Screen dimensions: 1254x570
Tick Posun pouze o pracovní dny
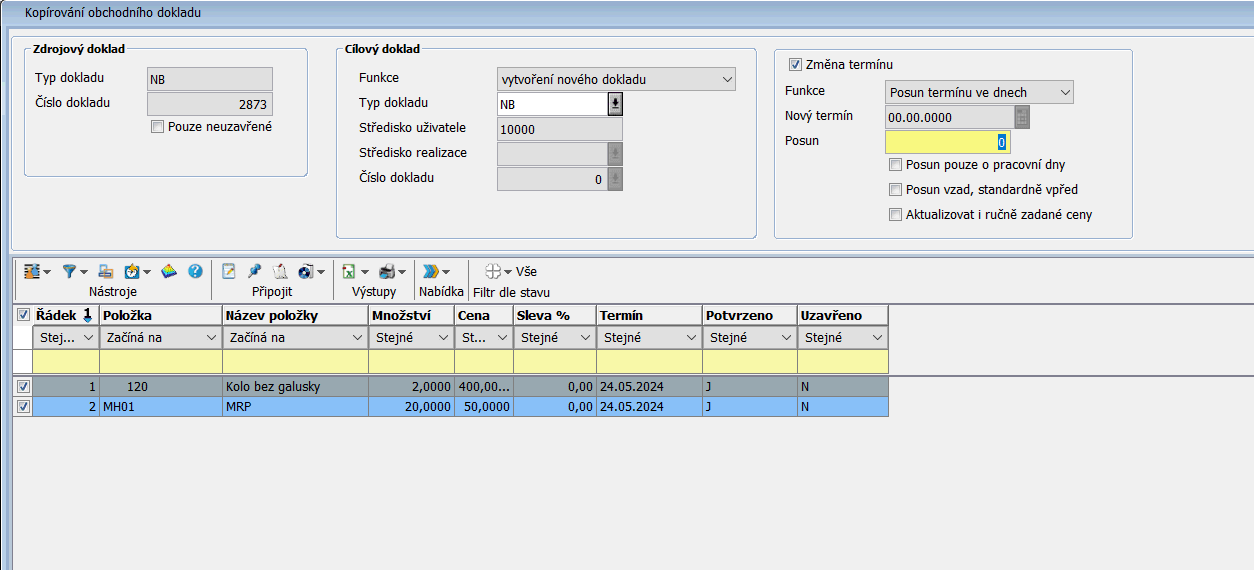(895, 165)
